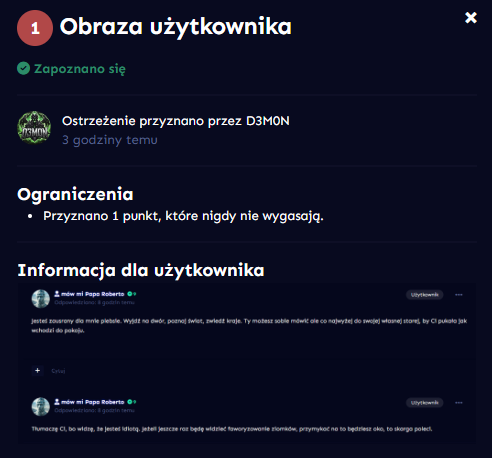Click the red warning points badge showing 1
Image resolution: width=492 pixels, height=458 pixels.
(35, 28)
